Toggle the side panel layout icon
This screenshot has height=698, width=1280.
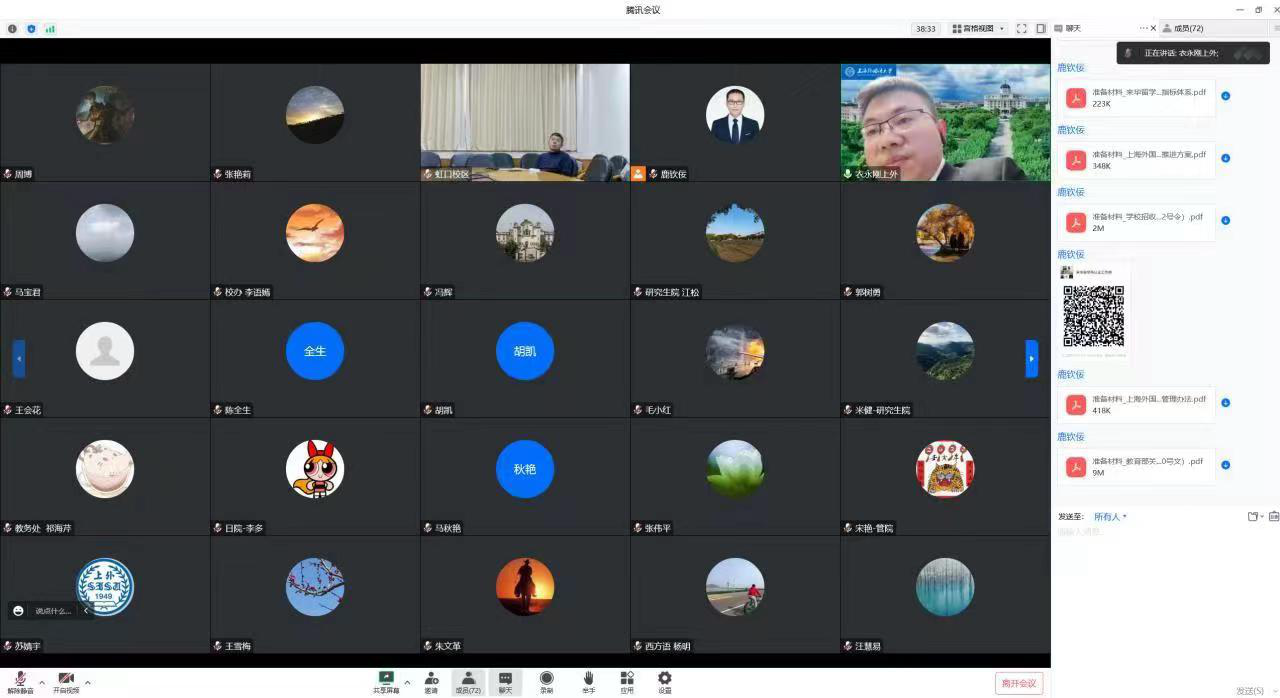coord(1041,29)
